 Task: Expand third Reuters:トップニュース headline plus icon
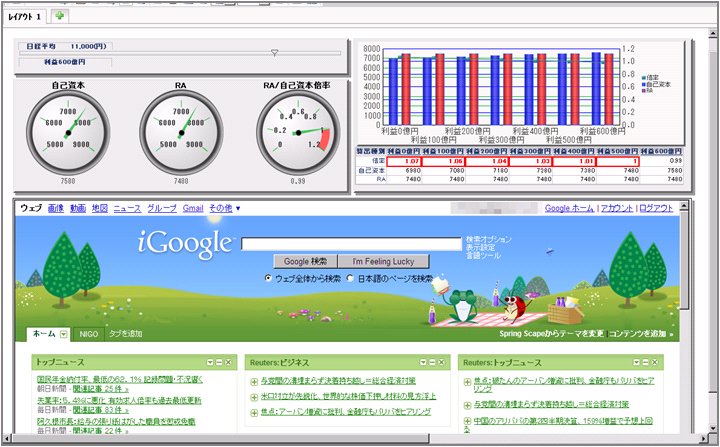coord(467,421)
